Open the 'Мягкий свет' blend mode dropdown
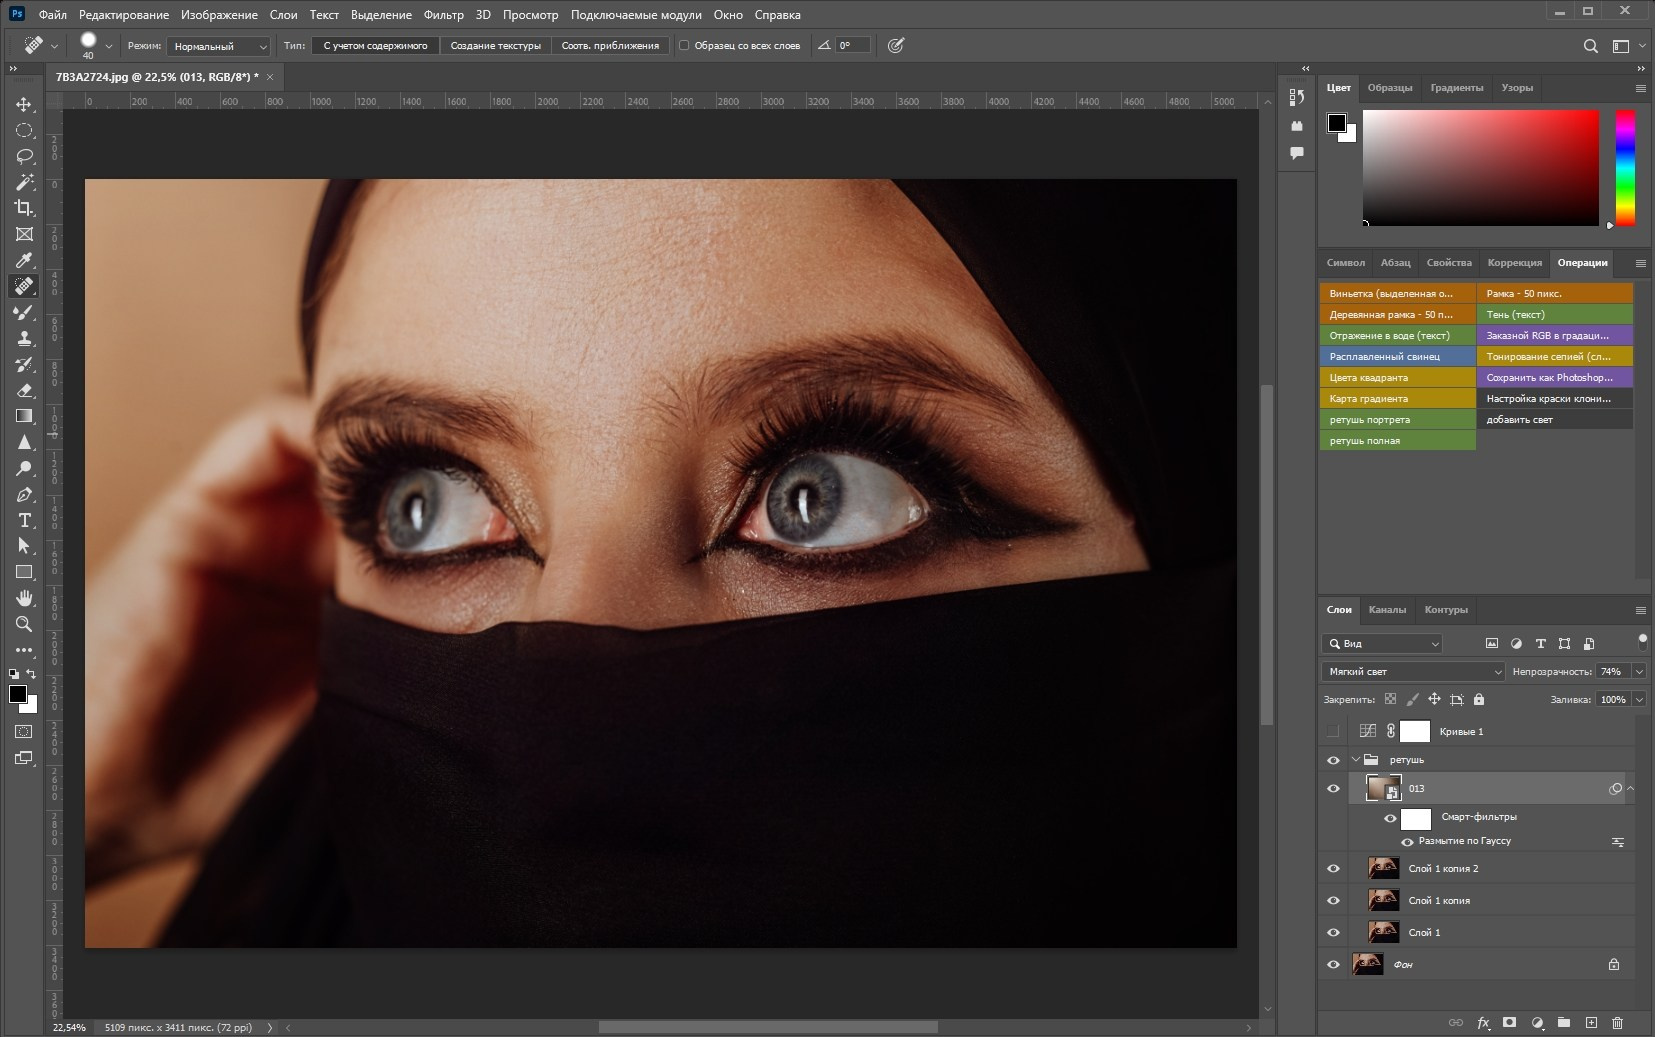The image size is (1655, 1037). point(1412,672)
